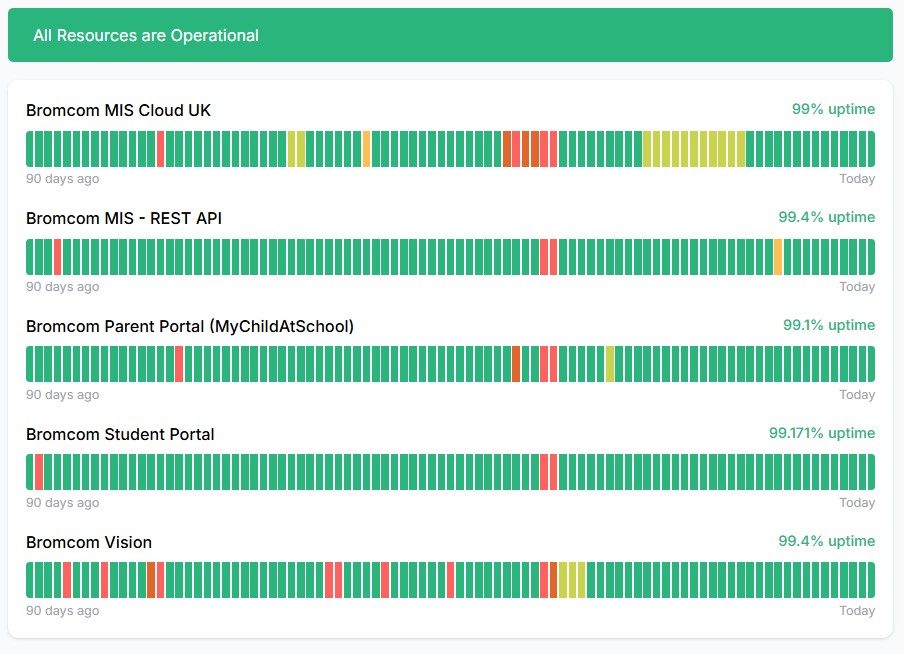Click the All Resources are Operational banner
The height and width of the screenshot is (654, 904).
[x=450, y=35]
